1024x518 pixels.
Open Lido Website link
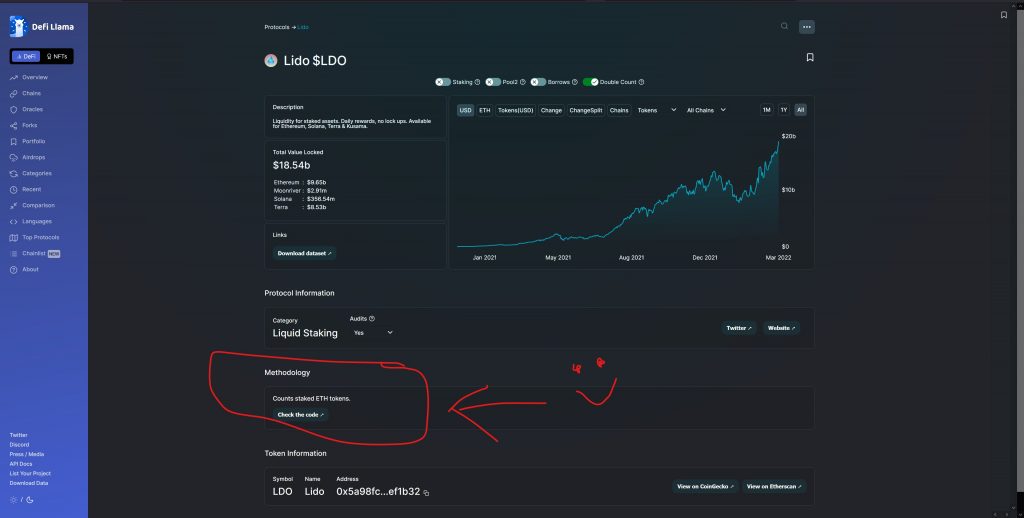click(x=781, y=328)
